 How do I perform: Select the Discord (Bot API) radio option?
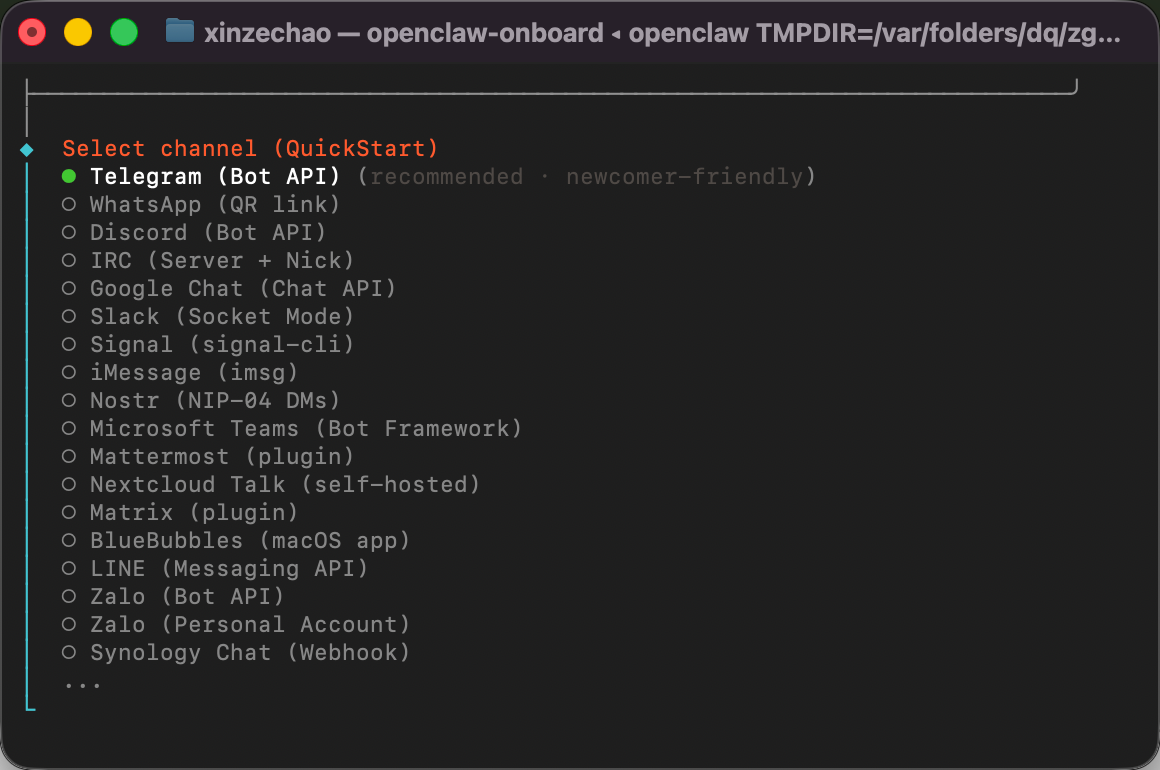point(194,233)
